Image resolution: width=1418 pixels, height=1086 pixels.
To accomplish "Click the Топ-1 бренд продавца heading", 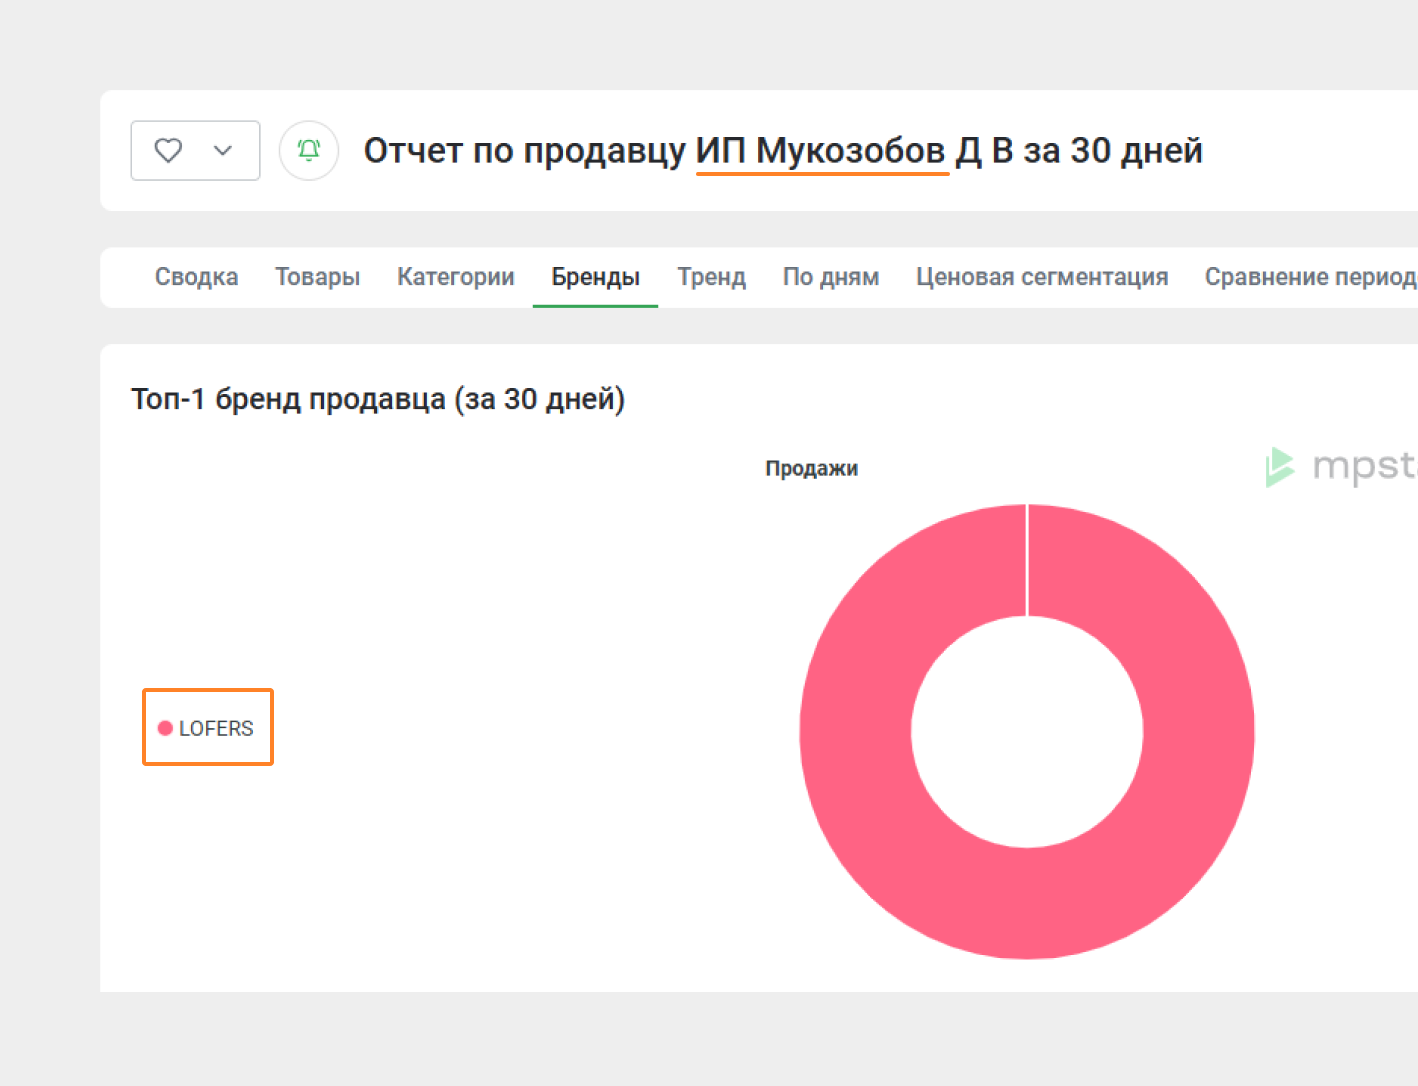I will coord(378,399).
